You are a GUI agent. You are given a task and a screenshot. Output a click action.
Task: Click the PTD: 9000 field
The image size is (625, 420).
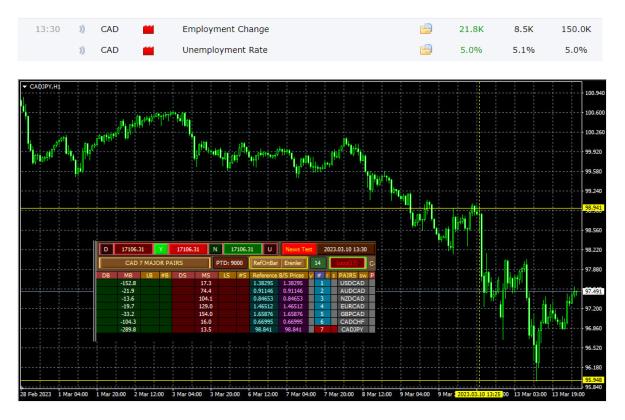click(x=229, y=263)
